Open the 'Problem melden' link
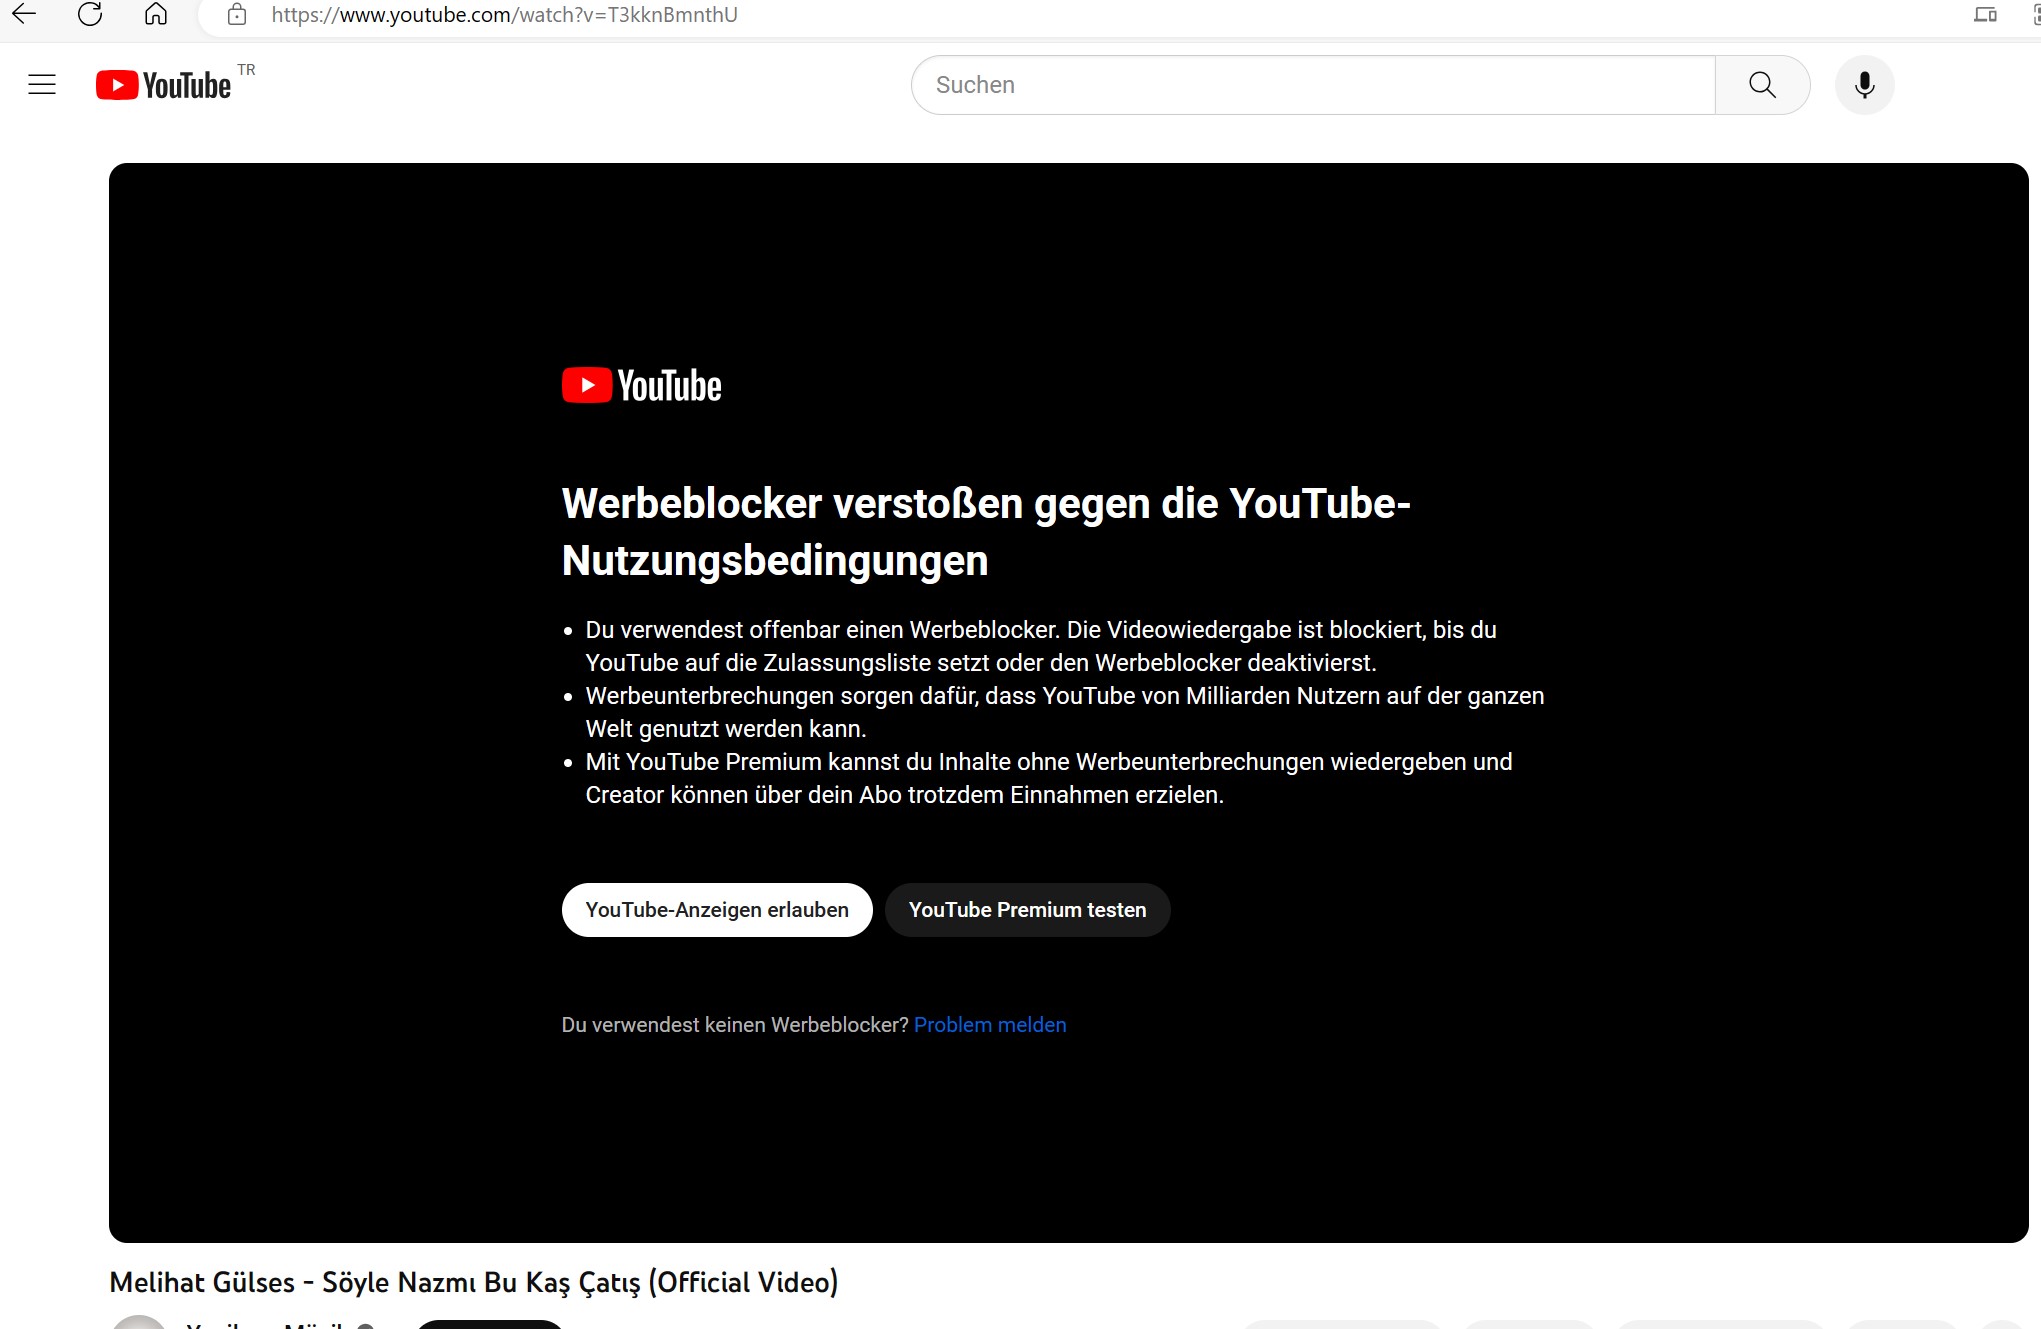 point(990,1025)
